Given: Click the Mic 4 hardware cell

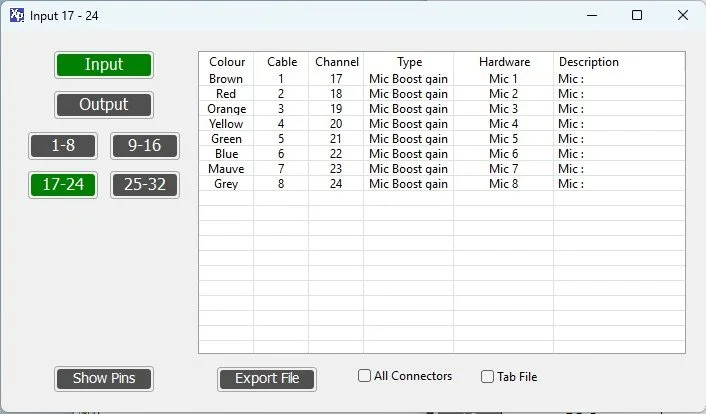Looking at the screenshot, I should 503,124.
